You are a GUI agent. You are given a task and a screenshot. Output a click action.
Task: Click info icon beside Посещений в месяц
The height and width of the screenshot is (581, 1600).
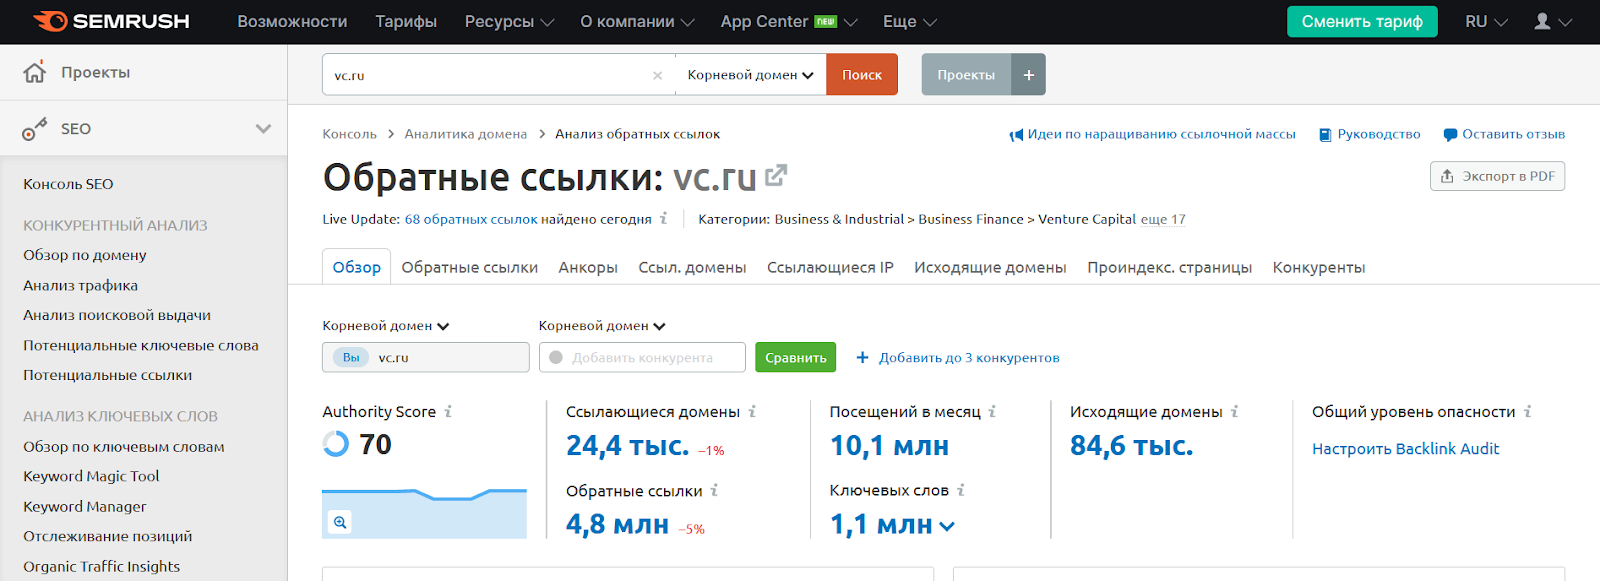click(992, 411)
